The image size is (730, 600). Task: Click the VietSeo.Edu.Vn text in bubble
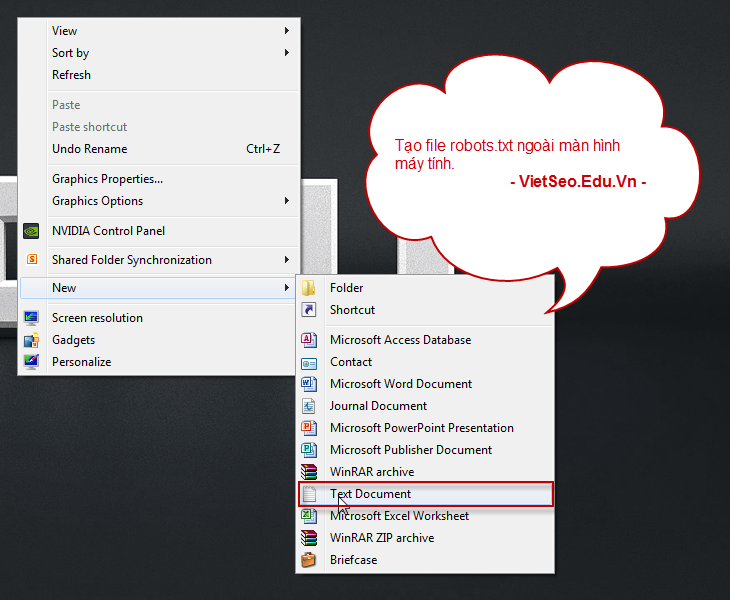578,182
